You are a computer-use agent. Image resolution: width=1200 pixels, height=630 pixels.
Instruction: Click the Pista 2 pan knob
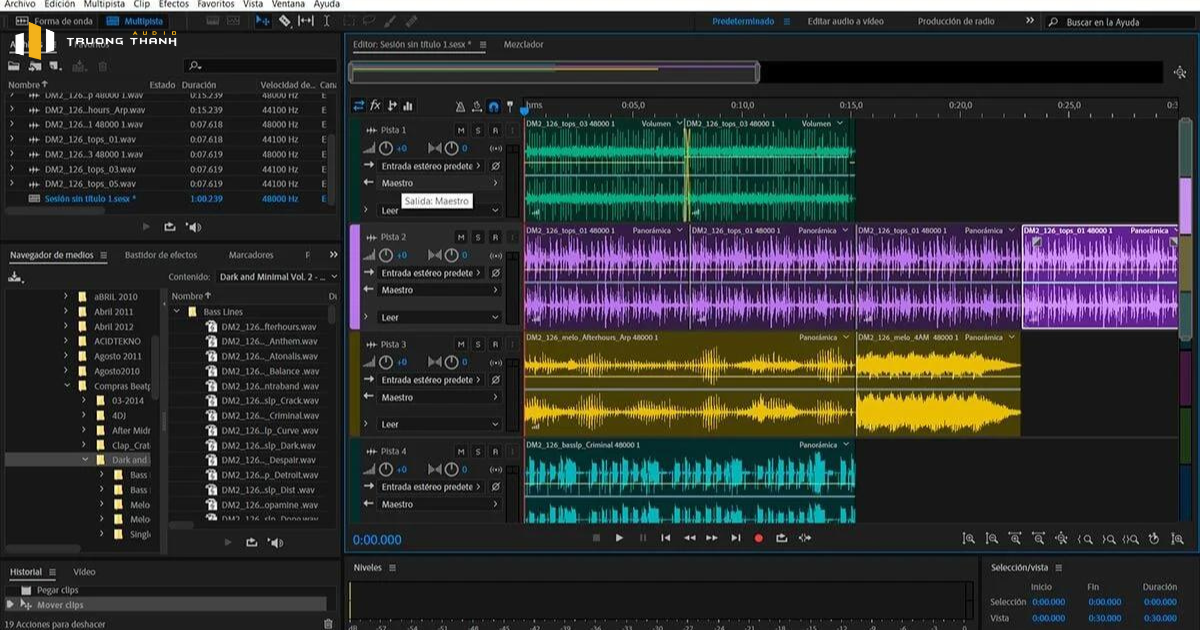click(451, 255)
